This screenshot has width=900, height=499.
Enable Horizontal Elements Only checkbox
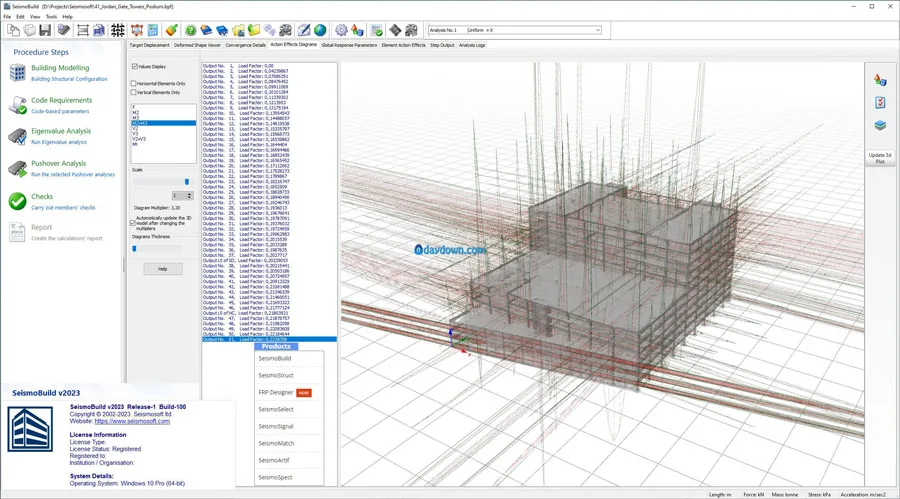(x=134, y=83)
